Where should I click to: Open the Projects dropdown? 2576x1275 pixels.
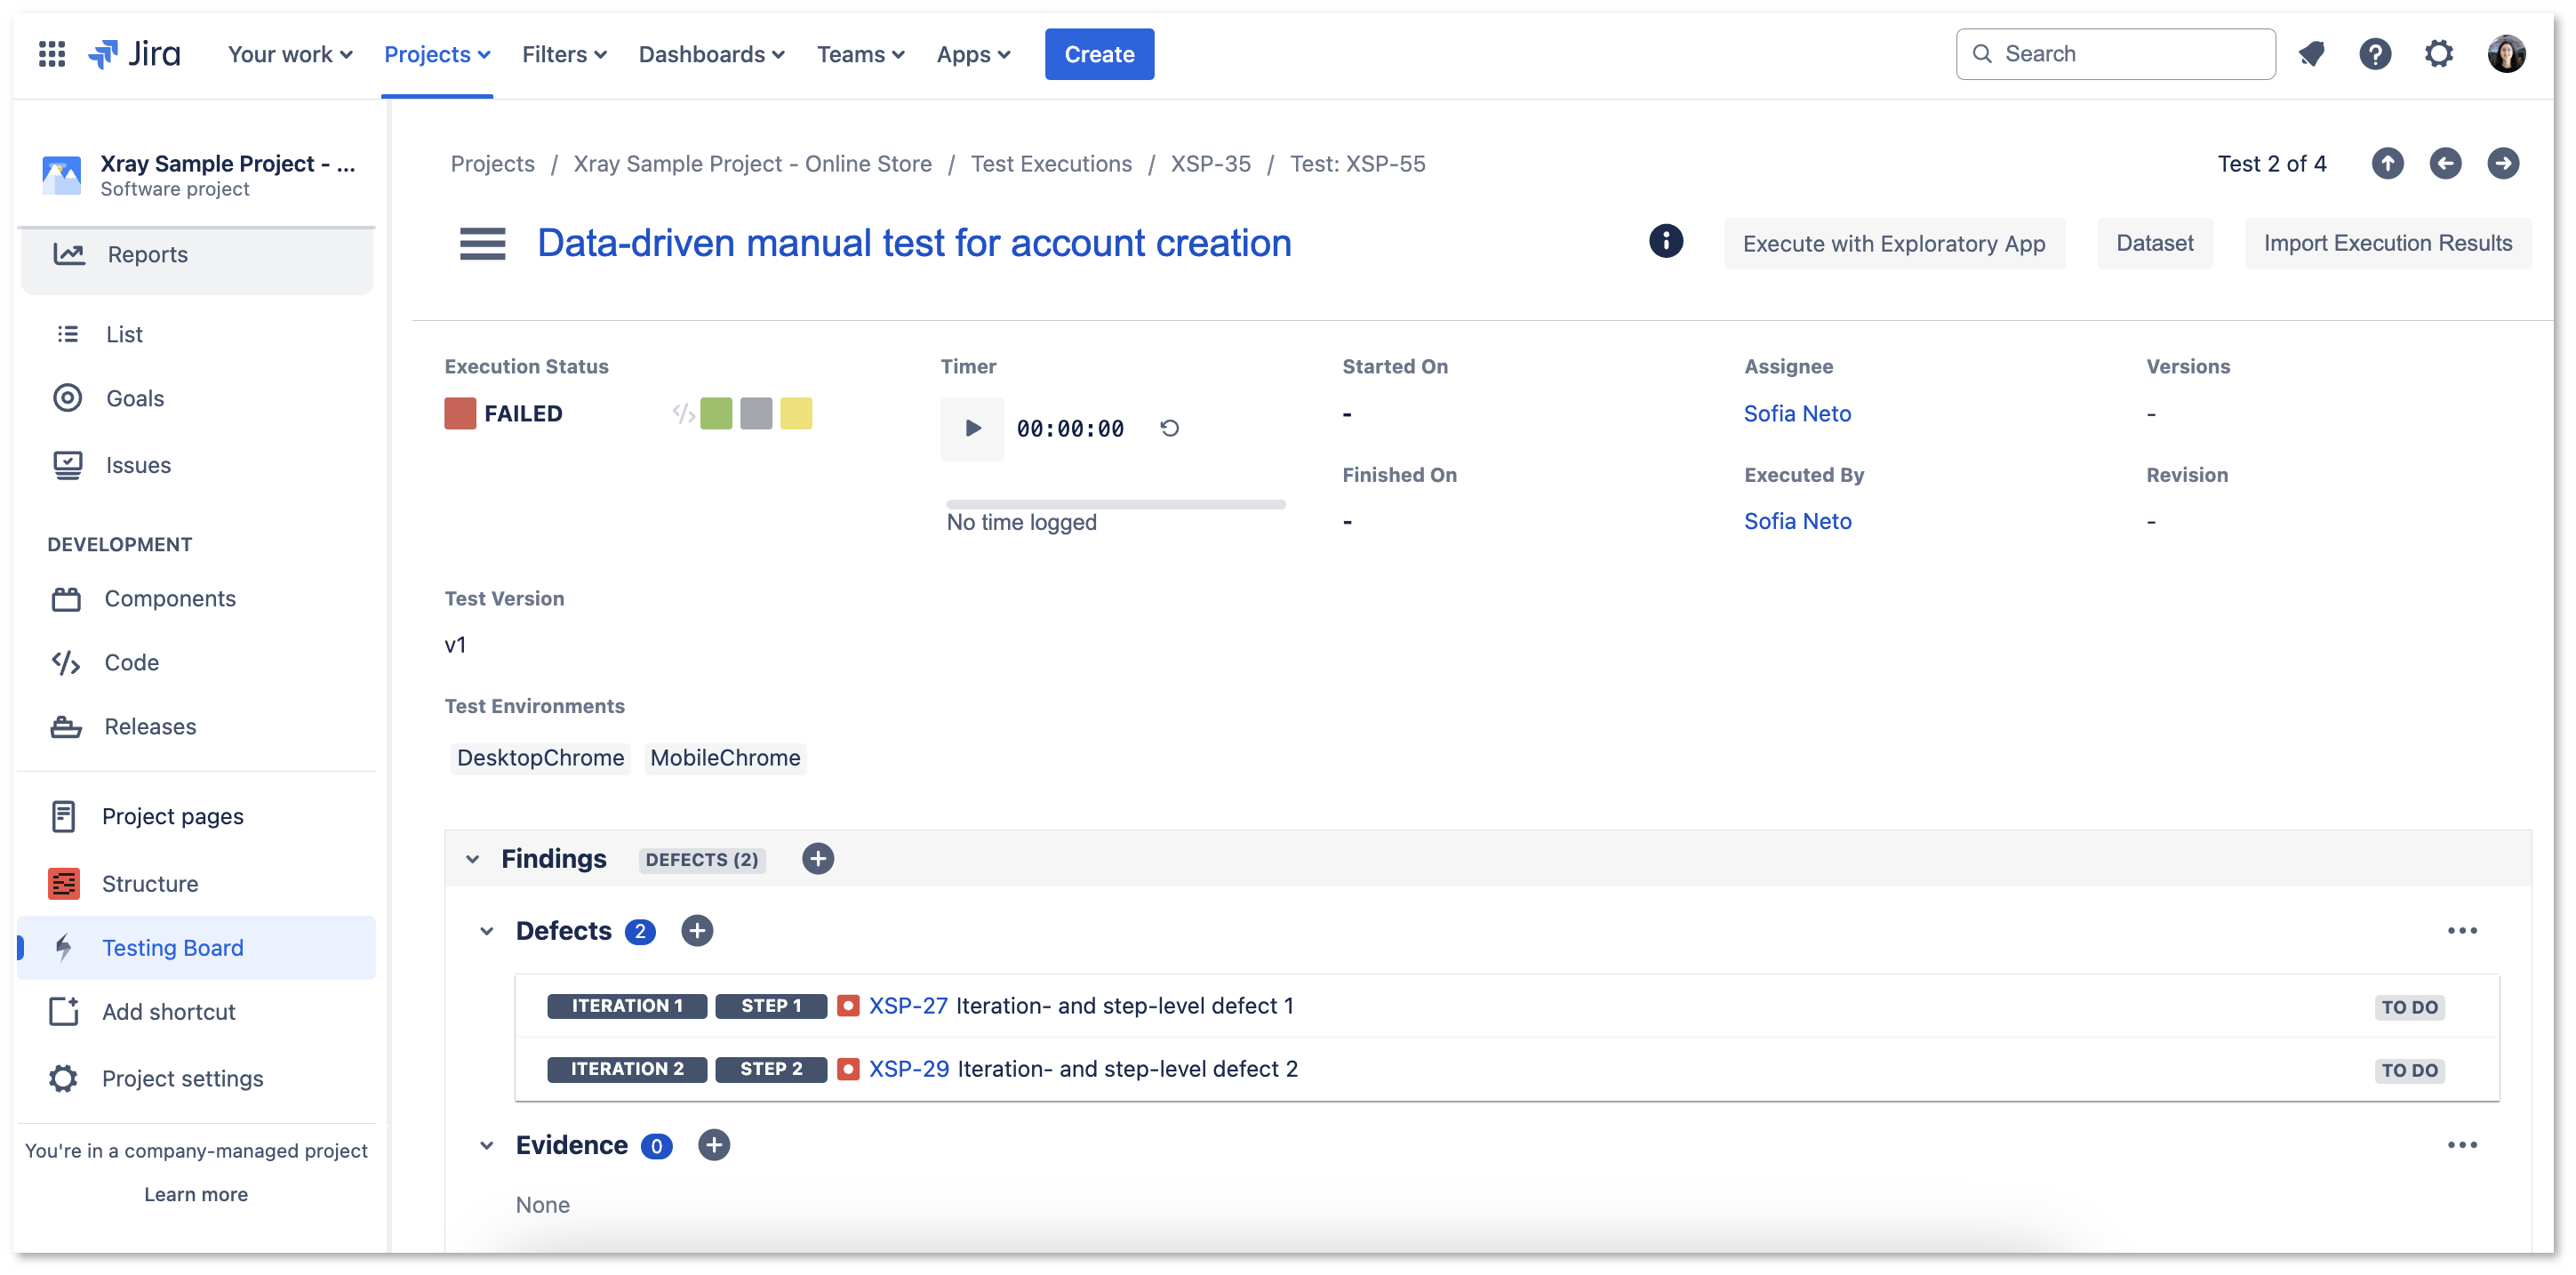click(437, 54)
